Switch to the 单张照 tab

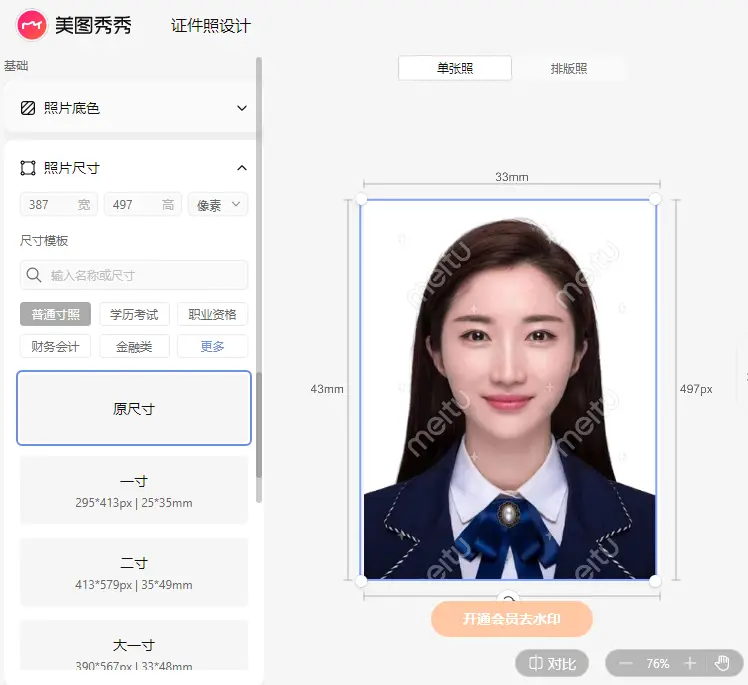(x=455, y=68)
